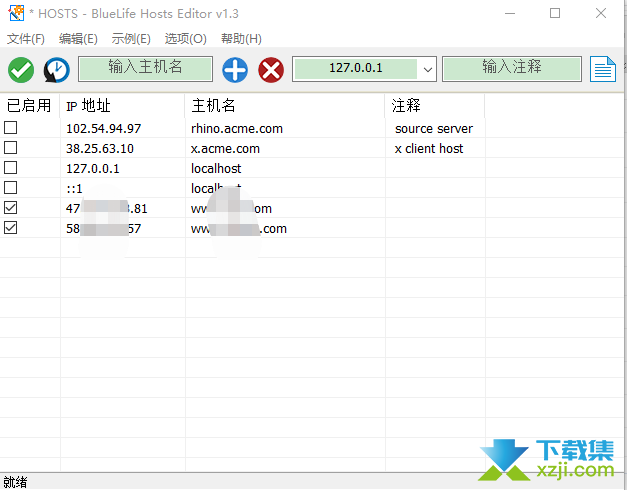Click the blue plus add entry icon

235,70
